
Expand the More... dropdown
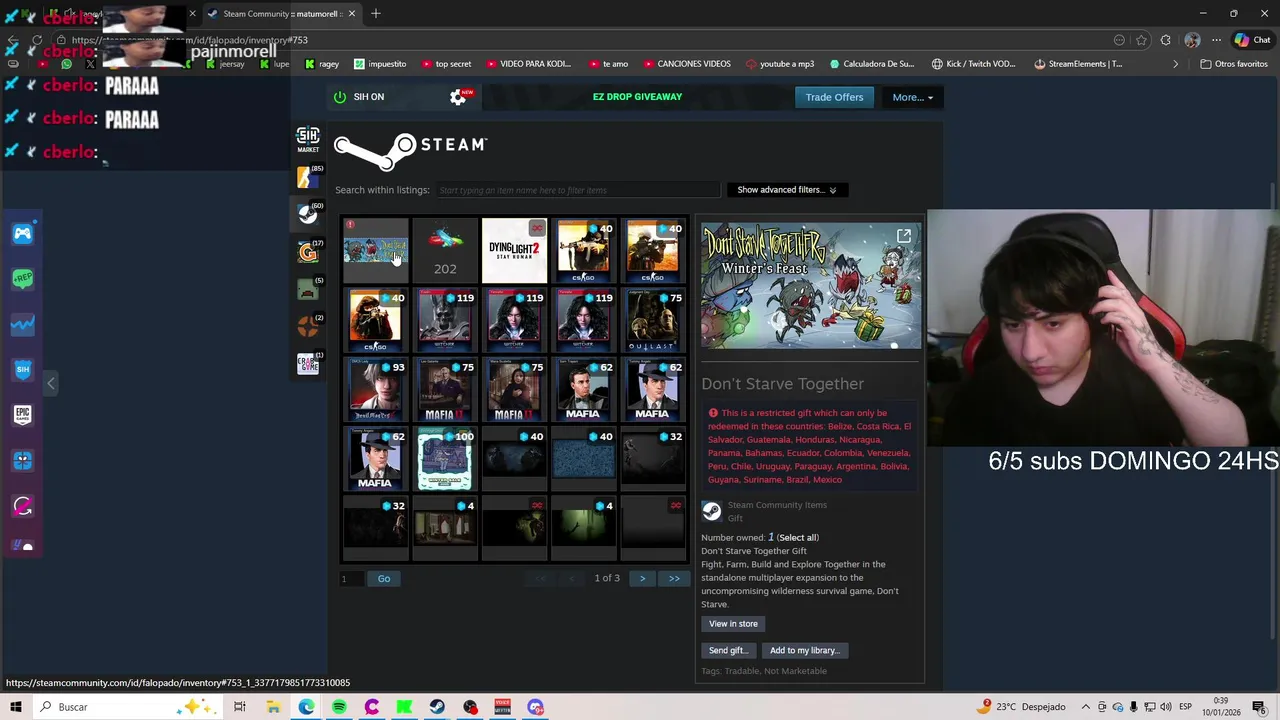point(912,97)
